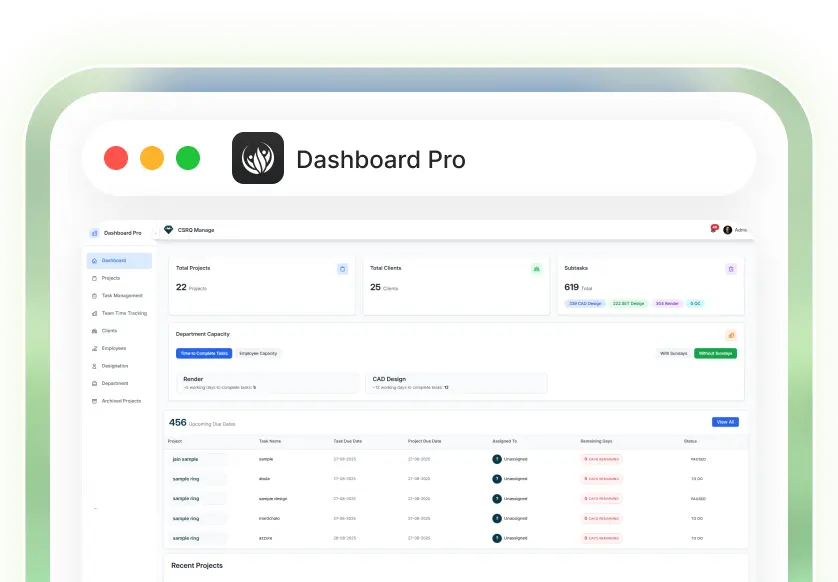Click the CSRQ Manage diamond logo
The width and height of the screenshot is (838, 582).
coord(168,230)
